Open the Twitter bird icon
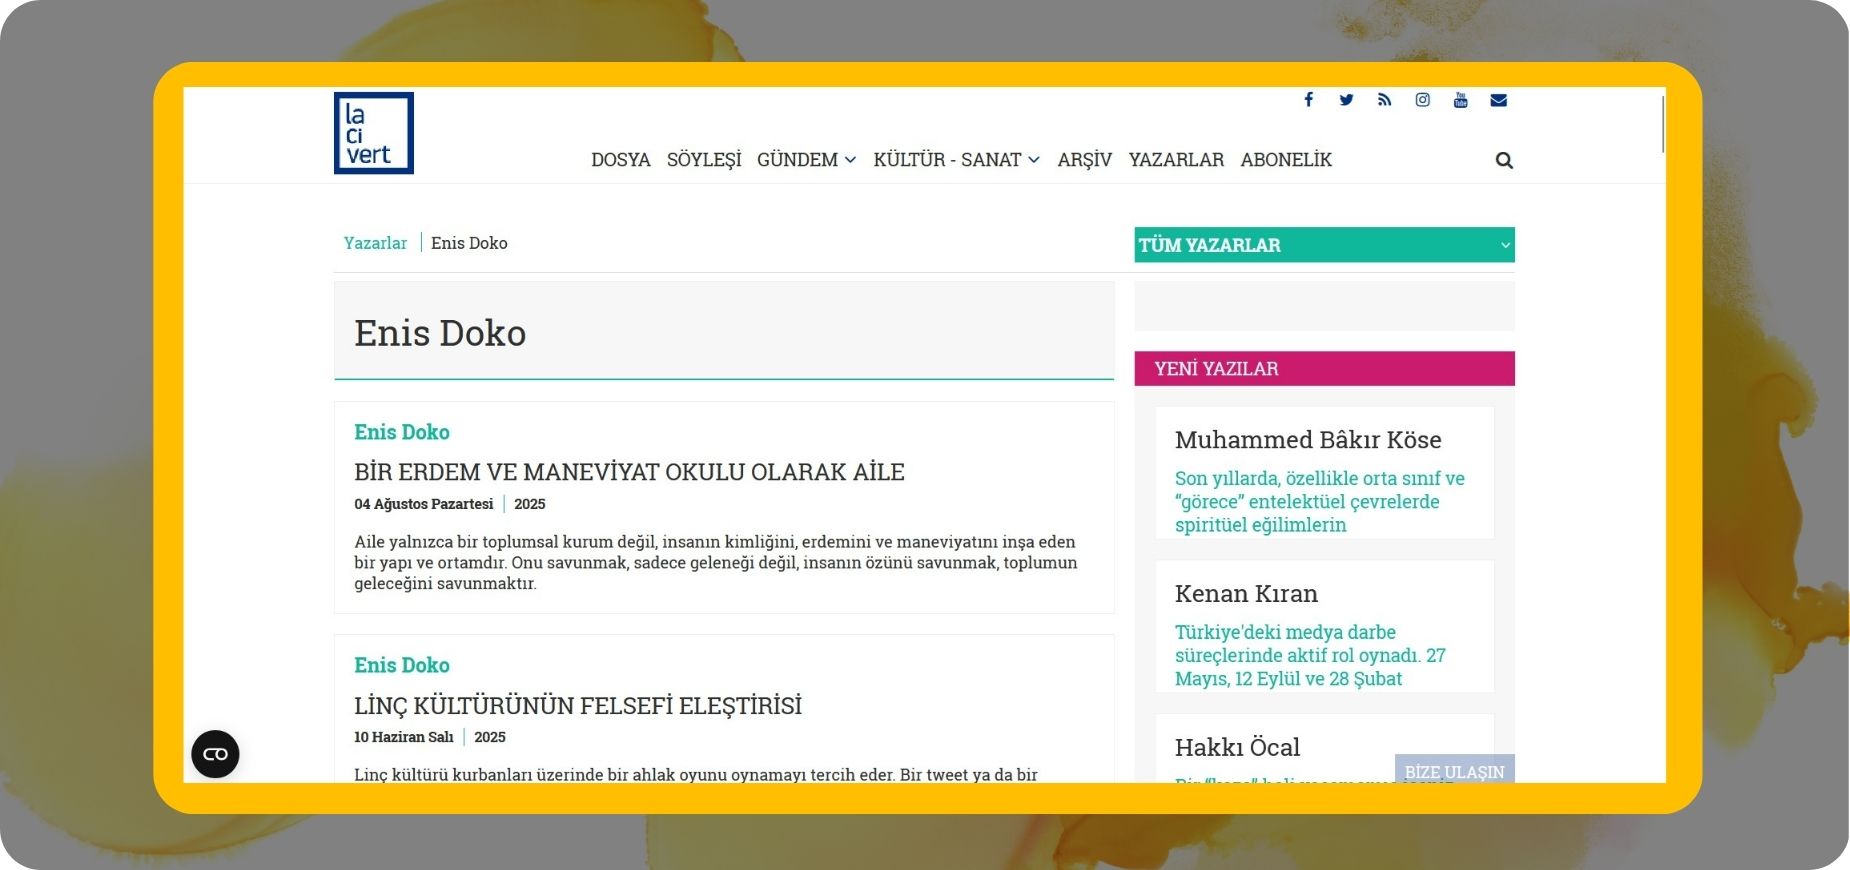This screenshot has height=870, width=1850. click(1346, 100)
